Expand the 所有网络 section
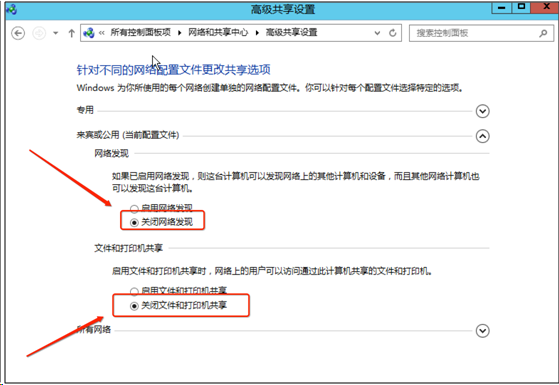Screen dimensions: 559x385 pos(482,331)
